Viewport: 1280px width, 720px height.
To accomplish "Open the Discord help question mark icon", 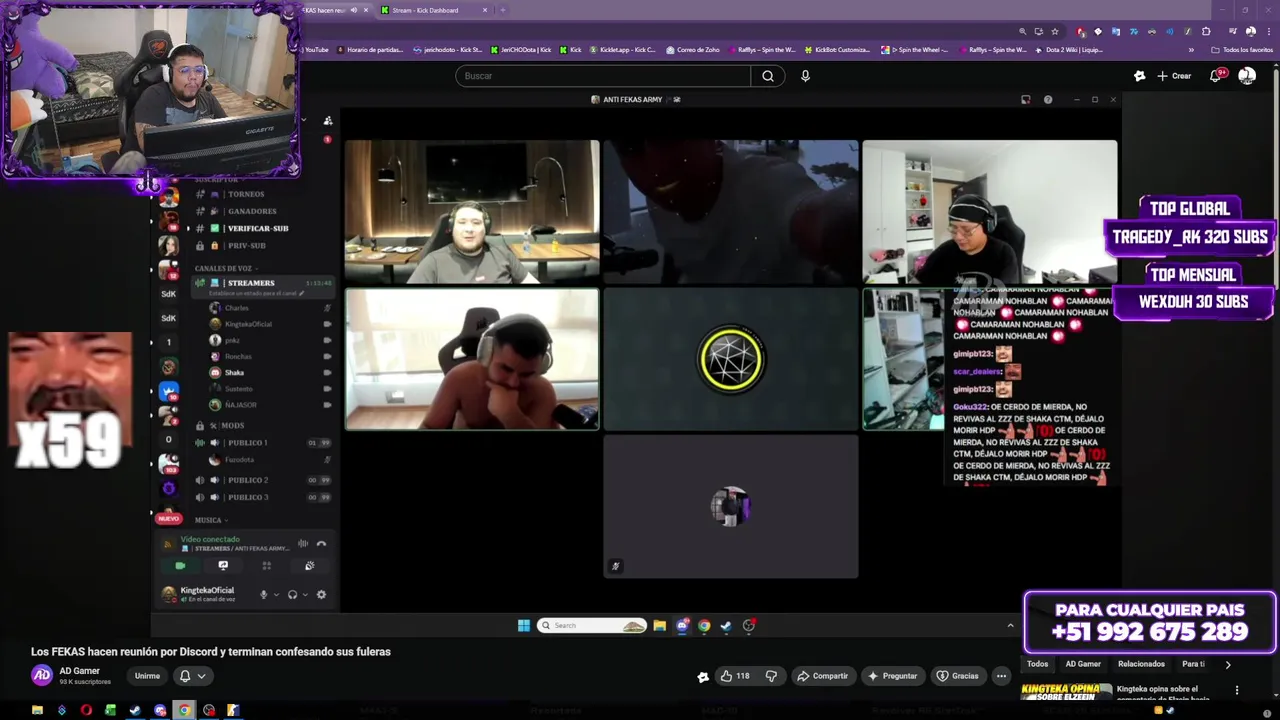I will (x=1048, y=100).
